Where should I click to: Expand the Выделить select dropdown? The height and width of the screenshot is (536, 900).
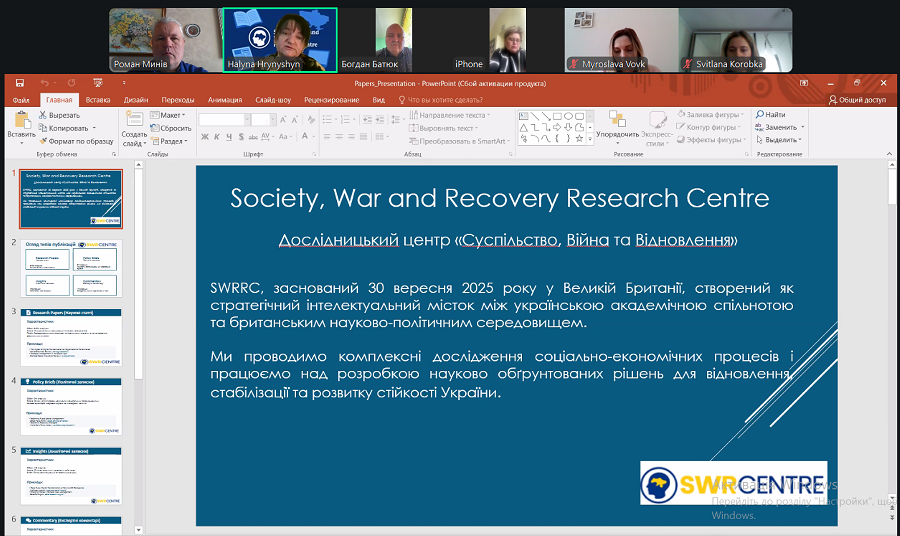pos(778,140)
